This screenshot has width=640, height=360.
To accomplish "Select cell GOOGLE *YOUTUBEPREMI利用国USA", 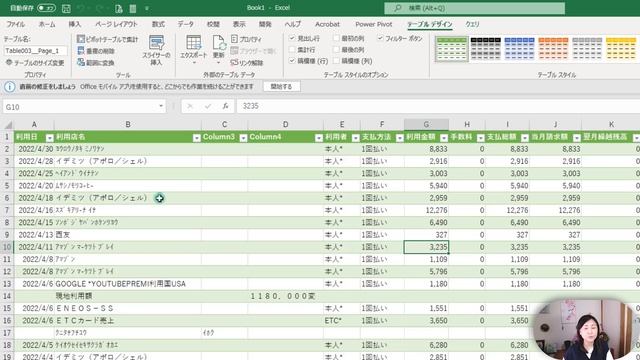I will tap(128, 284).
